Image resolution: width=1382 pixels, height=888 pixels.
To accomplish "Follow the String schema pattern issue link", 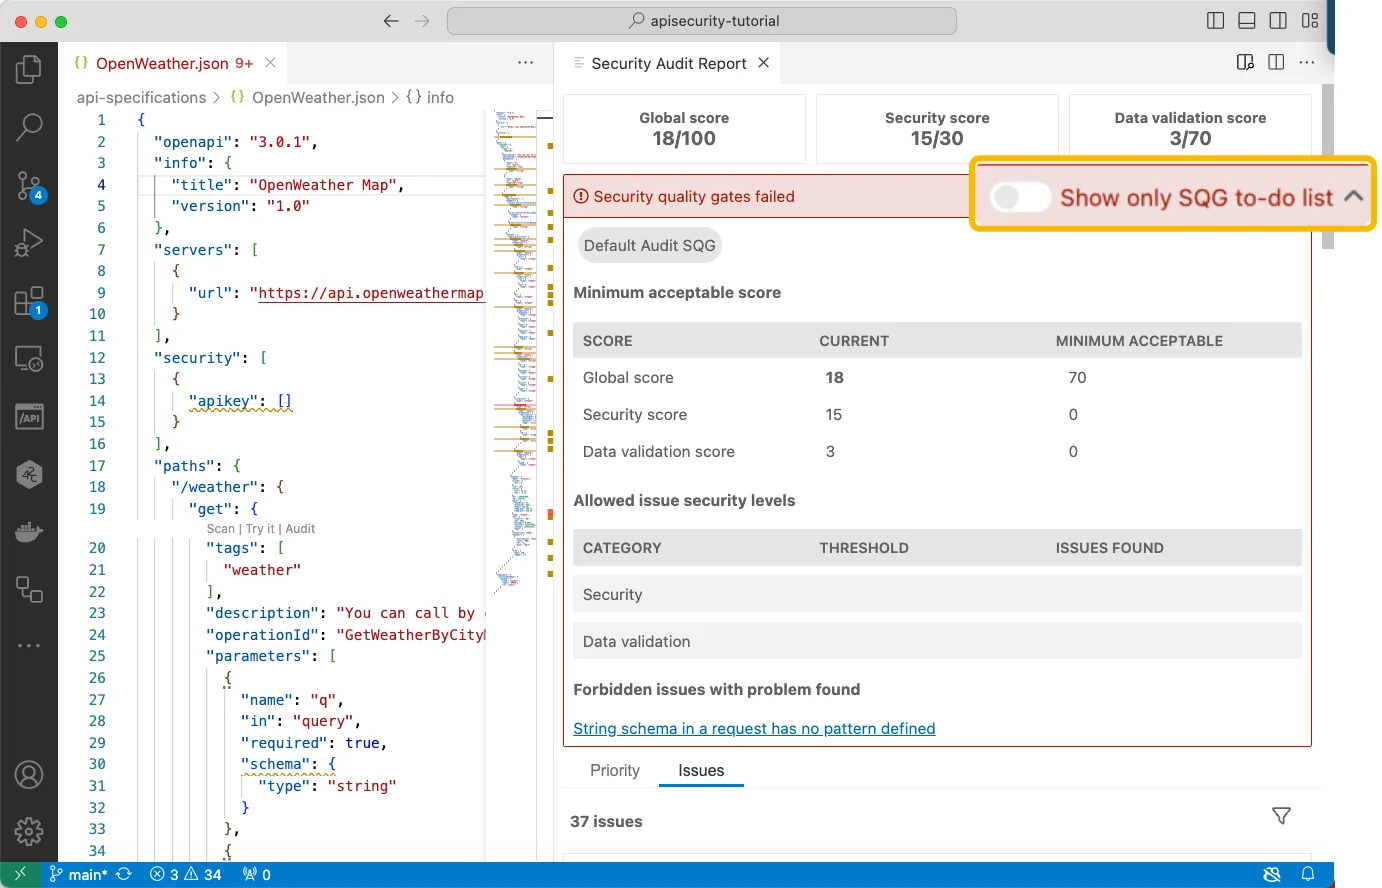I will 753,728.
